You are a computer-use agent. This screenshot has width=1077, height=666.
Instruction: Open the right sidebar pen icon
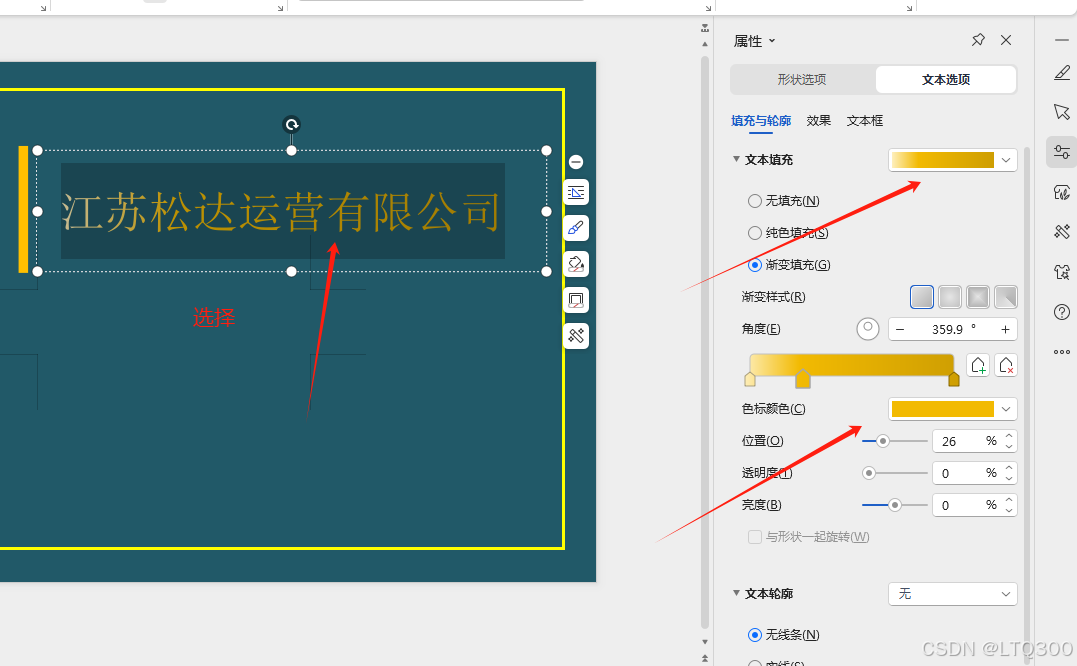coord(1062,73)
